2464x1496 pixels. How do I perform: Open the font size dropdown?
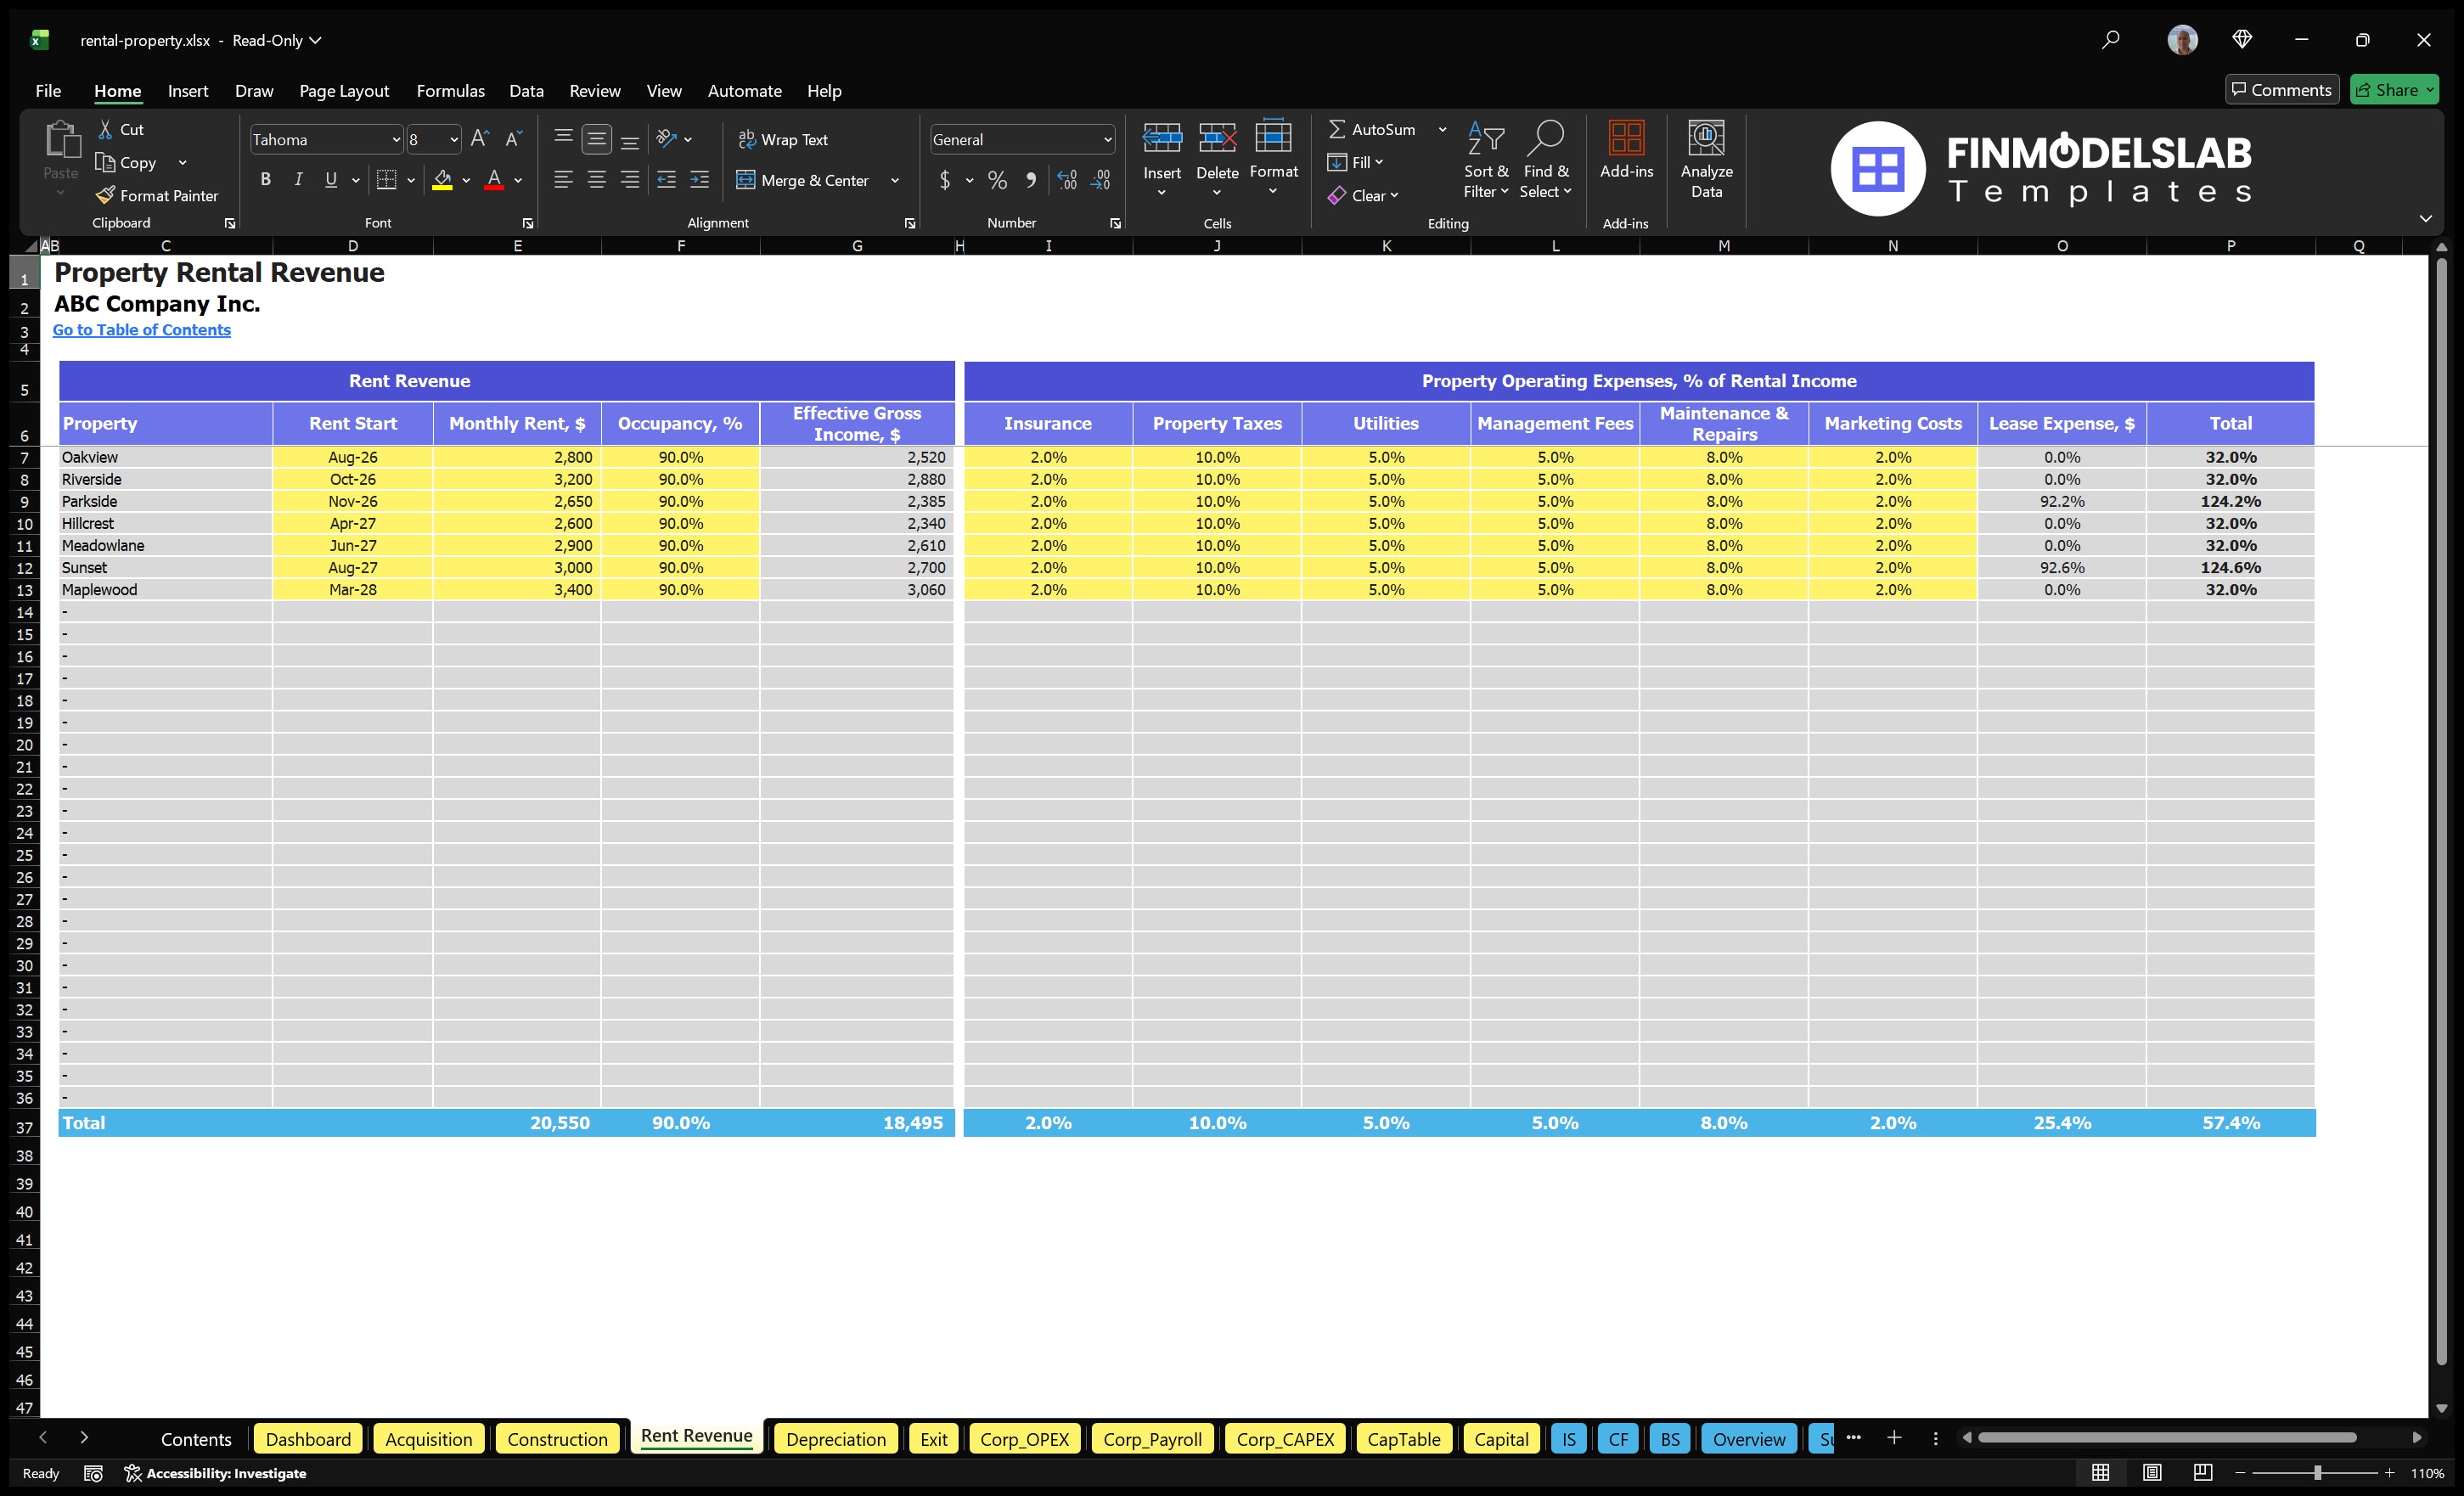click(454, 140)
